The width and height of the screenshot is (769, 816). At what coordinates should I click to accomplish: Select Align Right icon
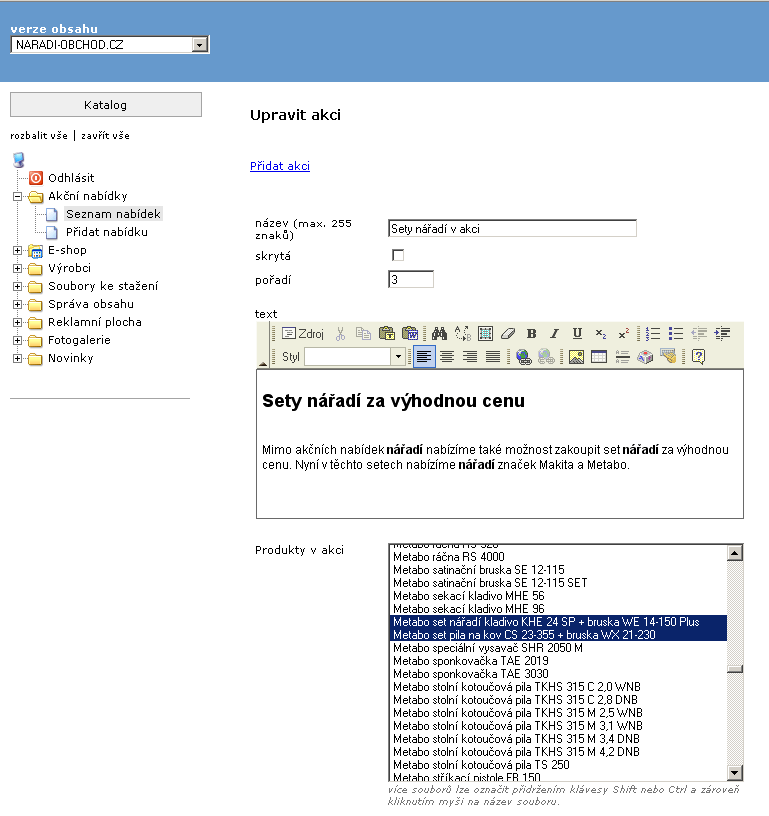[x=470, y=356]
